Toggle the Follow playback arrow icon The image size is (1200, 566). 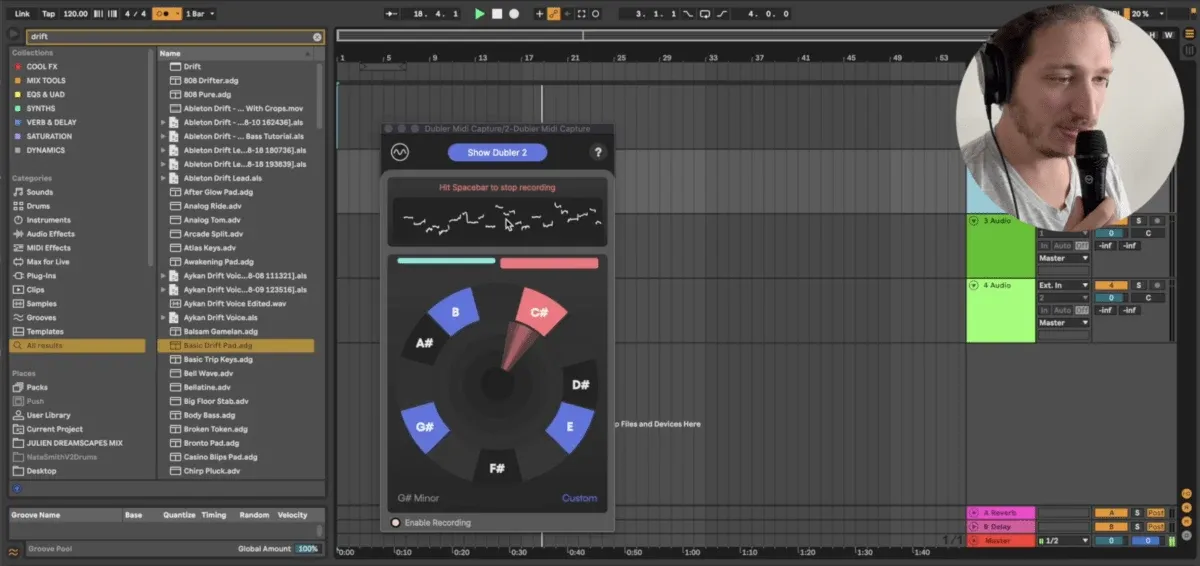click(391, 14)
